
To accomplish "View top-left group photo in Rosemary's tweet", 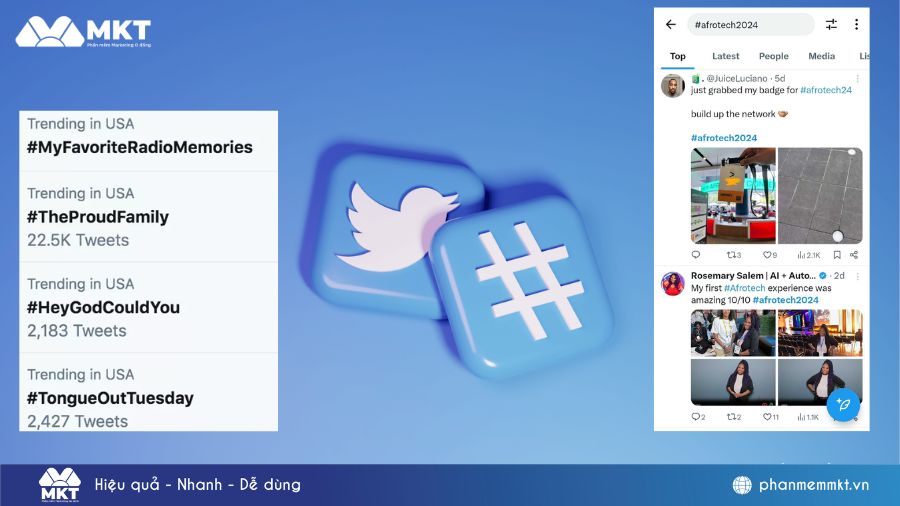I will pos(733,333).
